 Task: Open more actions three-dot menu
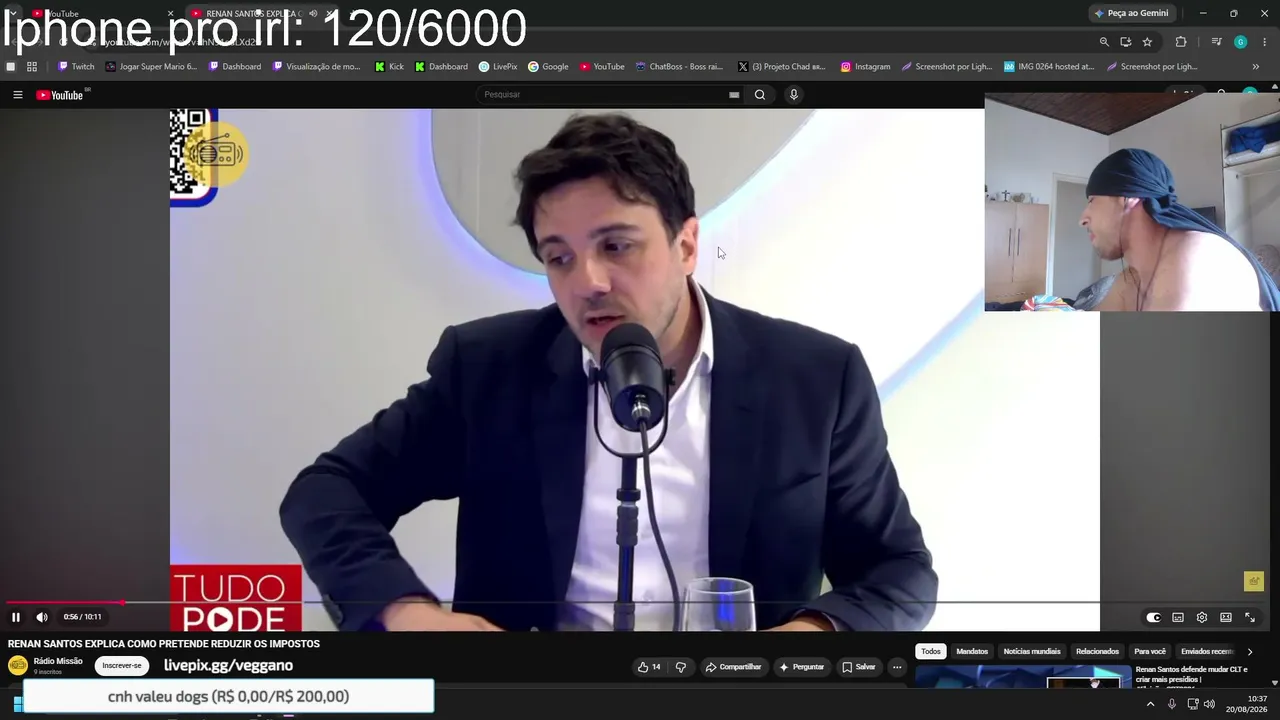[x=897, y=667]
